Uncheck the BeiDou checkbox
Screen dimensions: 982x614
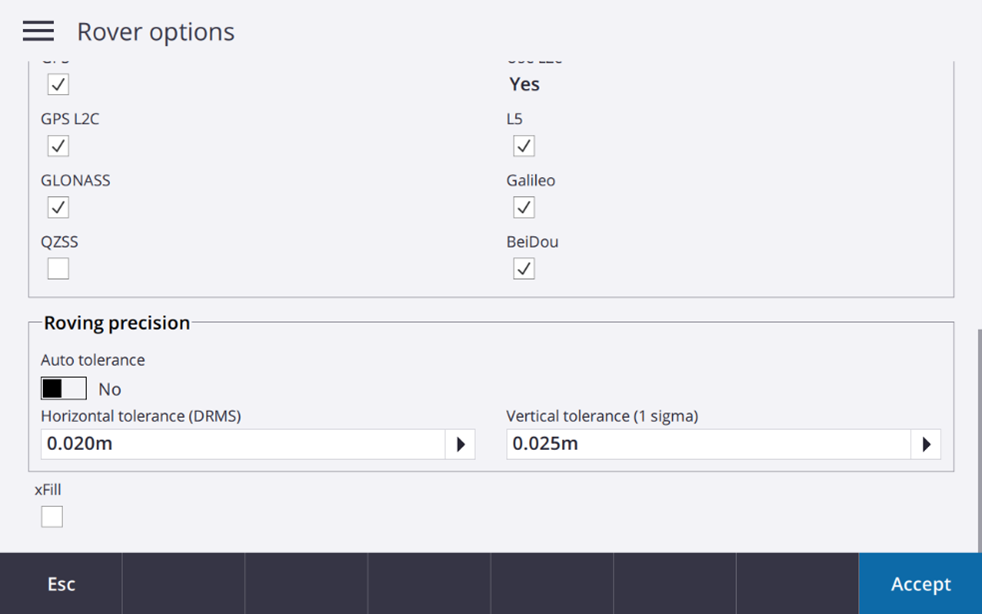pos(524,268)
